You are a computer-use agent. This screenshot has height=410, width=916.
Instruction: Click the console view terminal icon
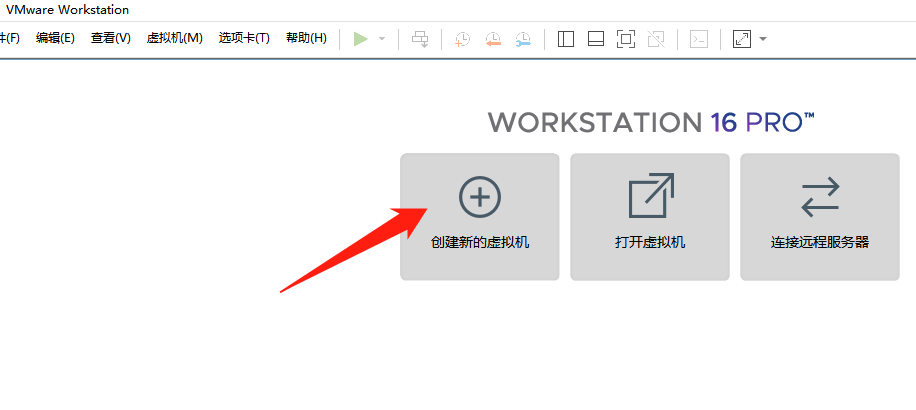coord(699,39)
